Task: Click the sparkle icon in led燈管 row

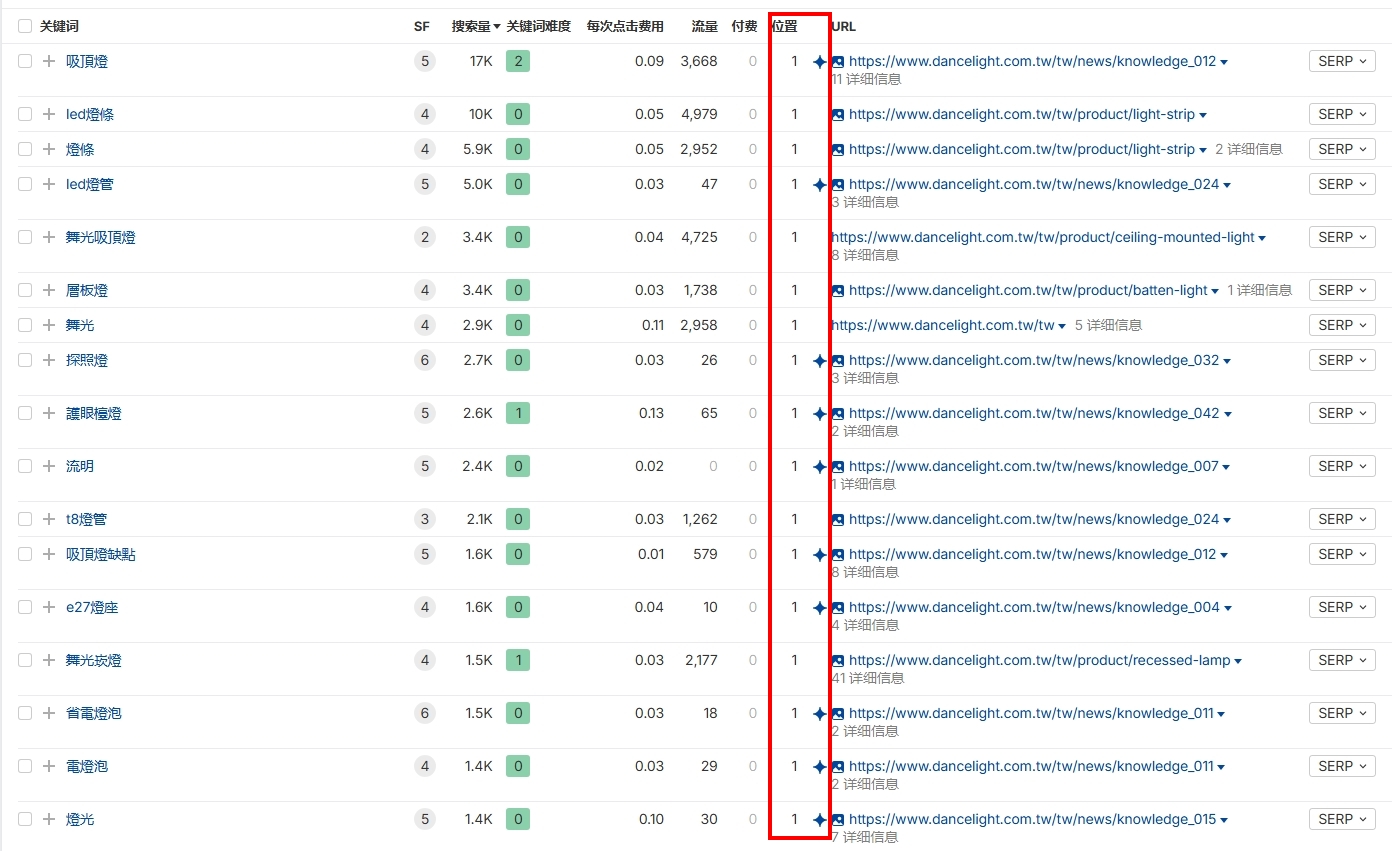Action: pyautogui.click(x=820, y=185)
